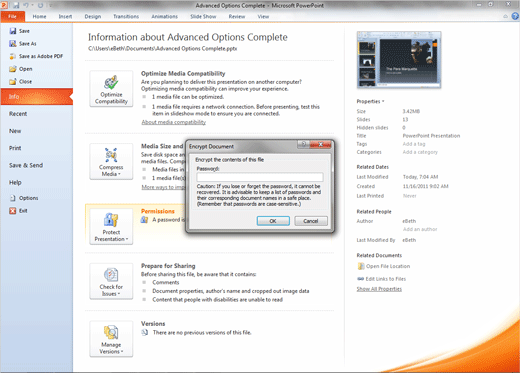The width and height of the screenshot is (520, 373).
Task: Open the File tab
Action: [x=12, y=16]
